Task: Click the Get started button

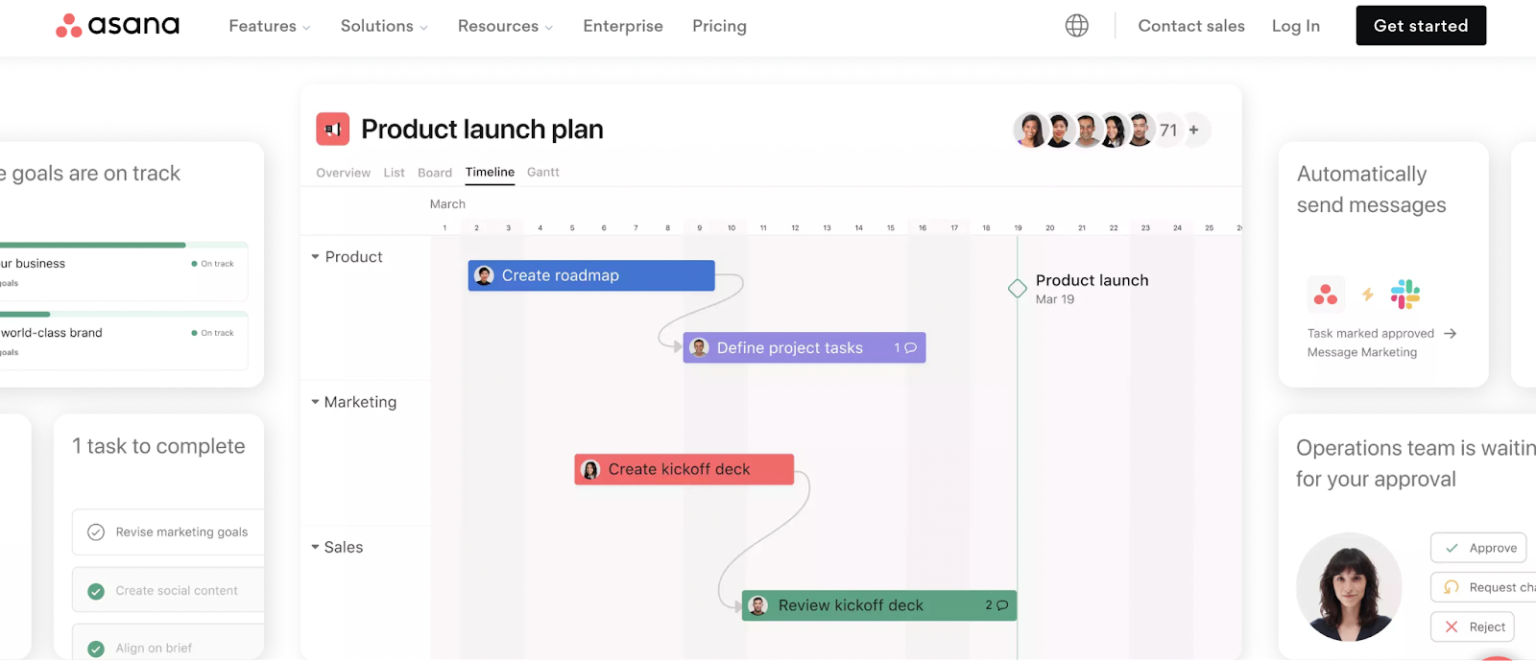Action: [x=1420, y=25]
